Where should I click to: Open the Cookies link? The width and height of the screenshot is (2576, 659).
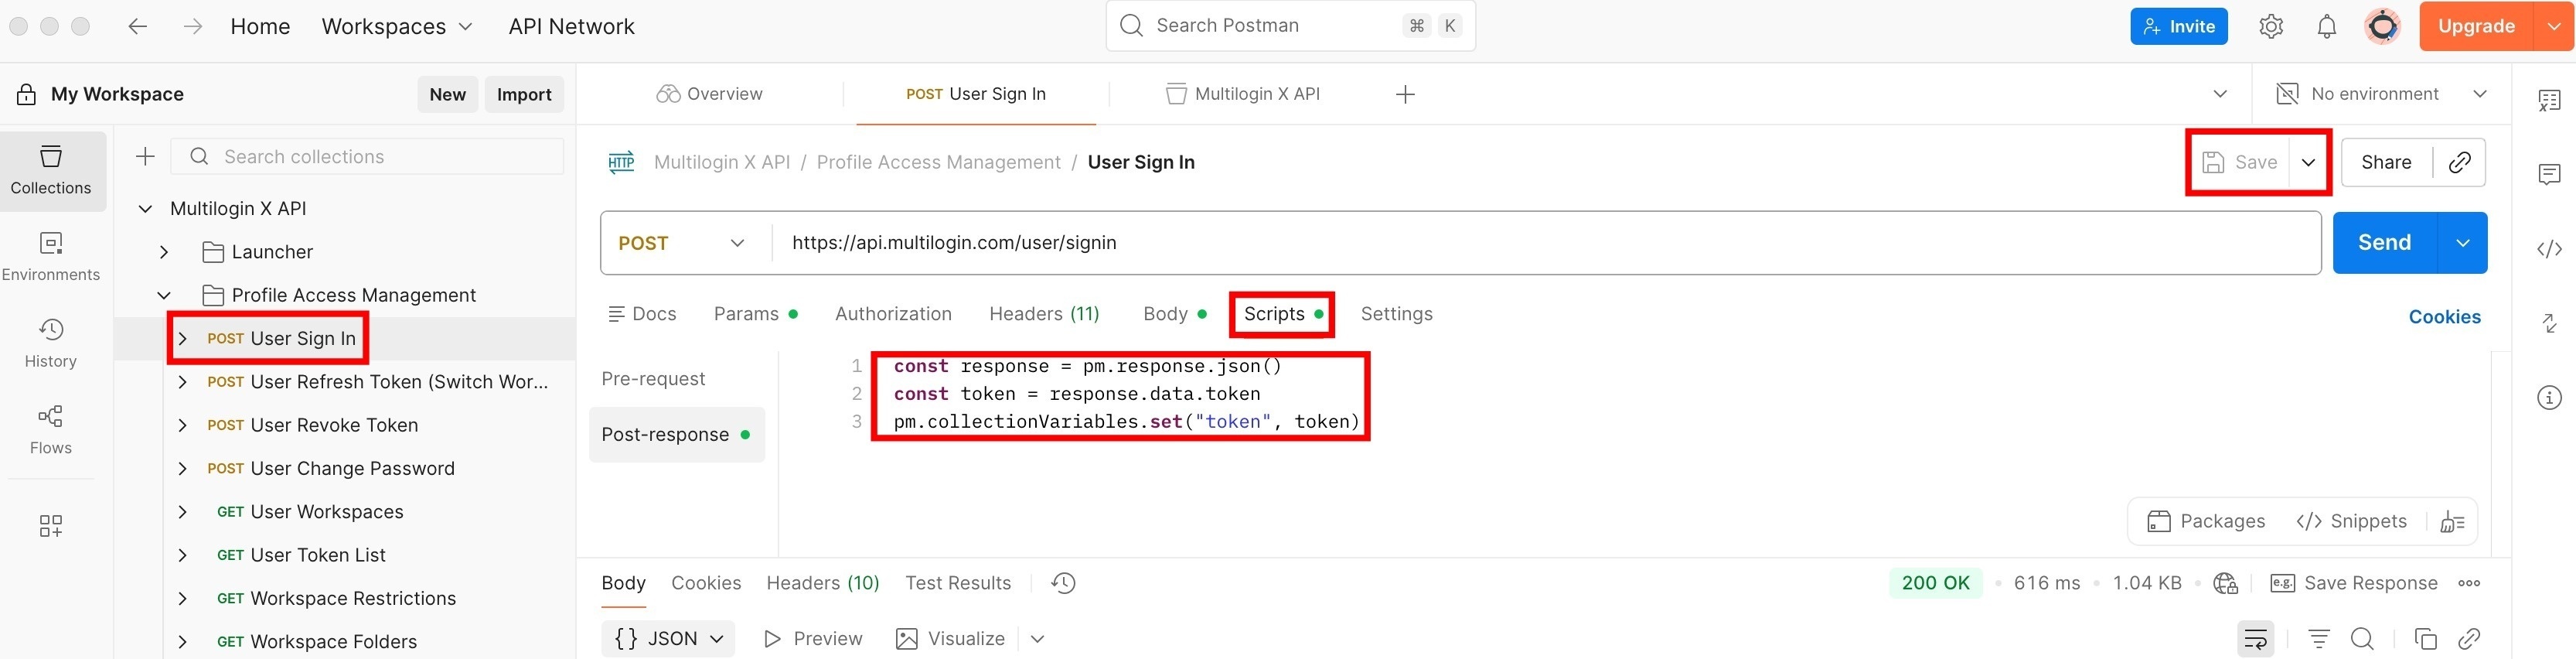point(2444,317)
